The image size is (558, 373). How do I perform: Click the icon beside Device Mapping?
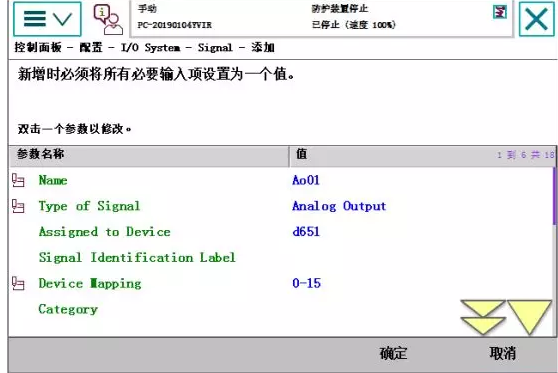(18, 283)
